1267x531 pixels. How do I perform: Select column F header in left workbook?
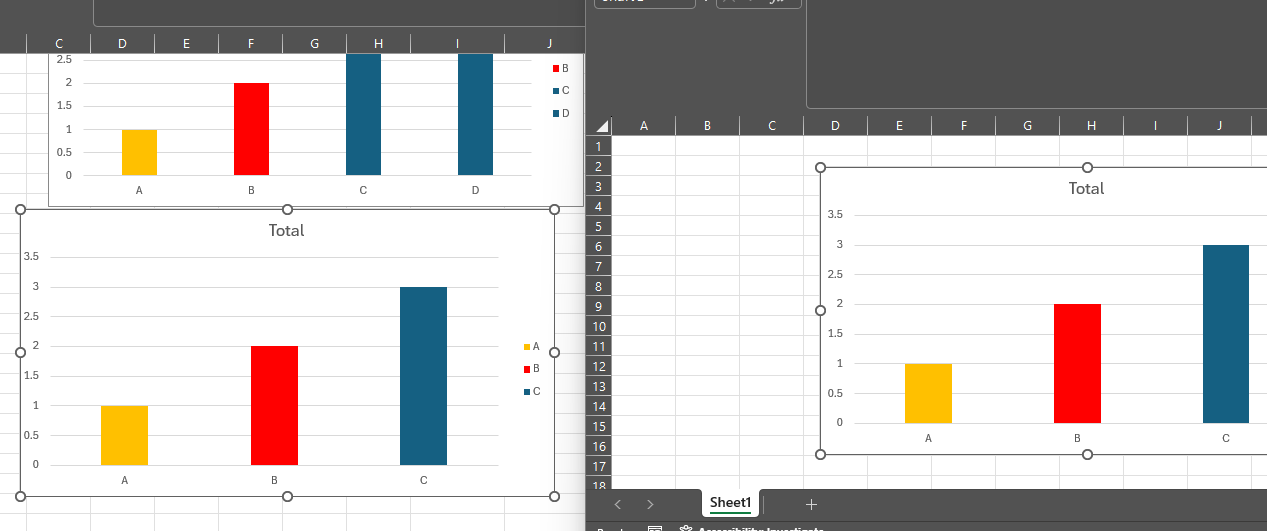pos(250,43)
